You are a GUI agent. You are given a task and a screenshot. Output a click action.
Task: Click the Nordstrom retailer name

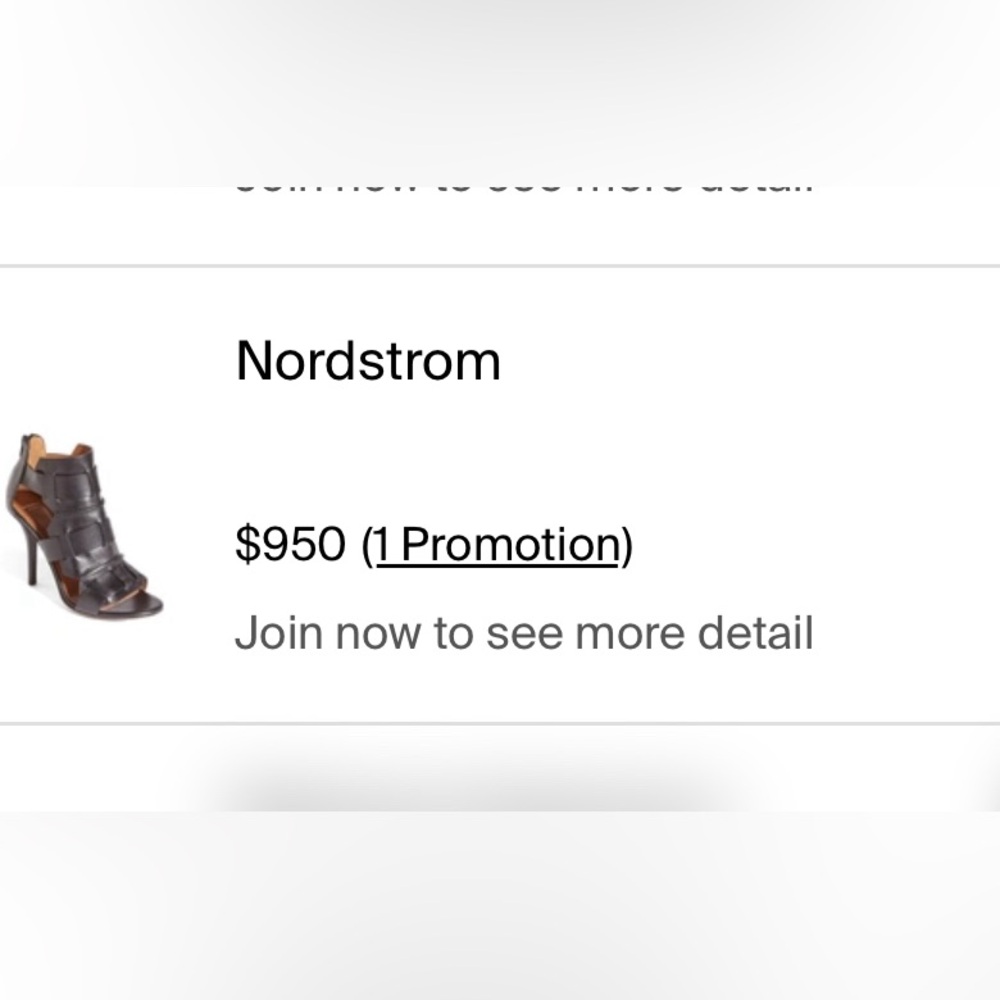[x=368, y=360]
